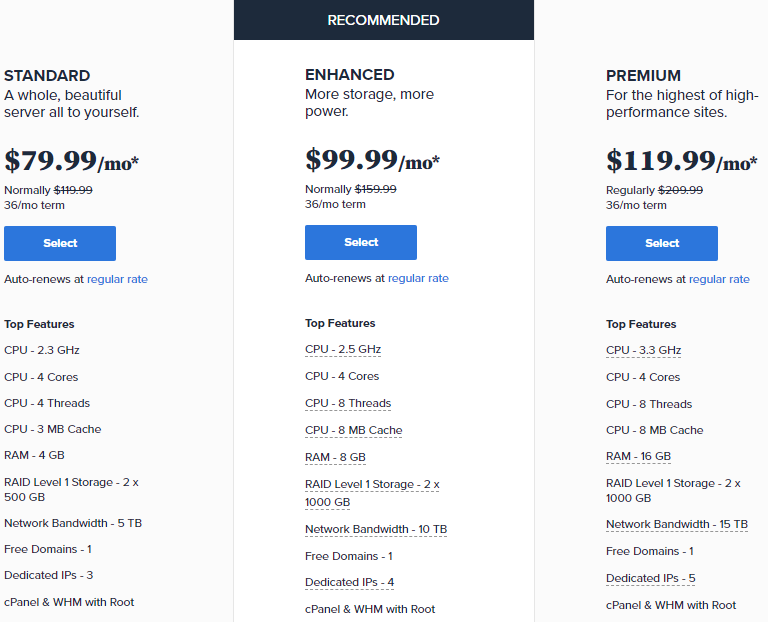
Task: Click Network Bandwidth - 10 TB feature
Action: [x=376, y=529]
